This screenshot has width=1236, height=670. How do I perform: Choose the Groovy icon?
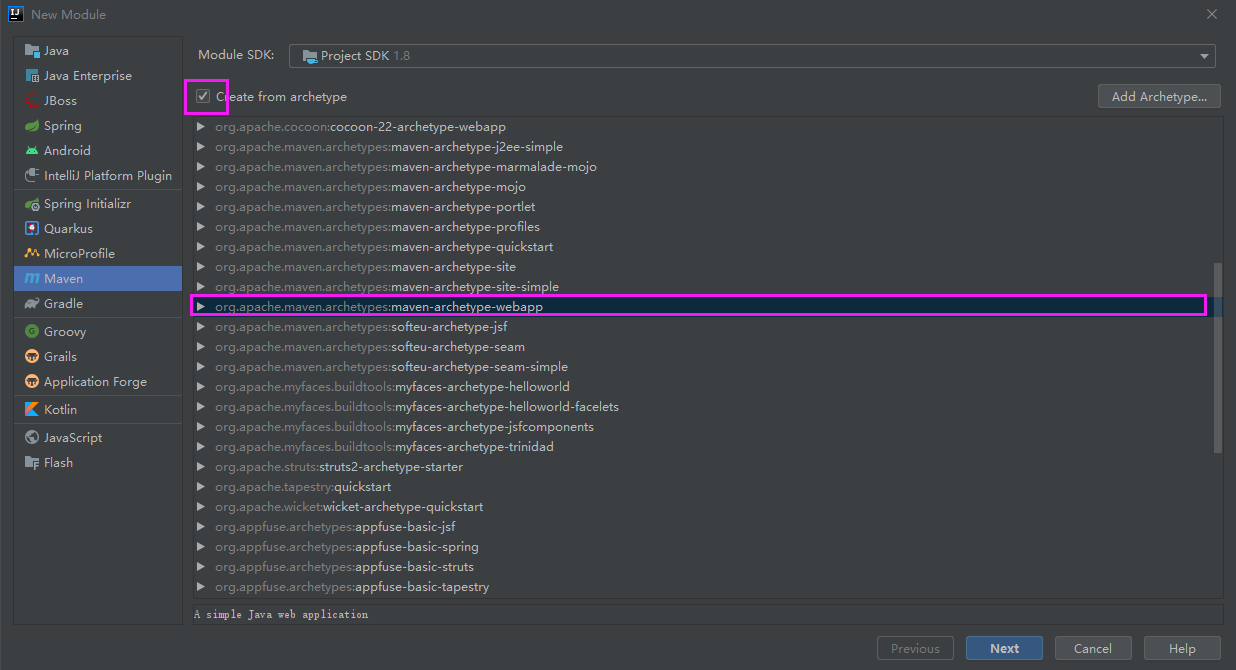click(x=32, y=332)
